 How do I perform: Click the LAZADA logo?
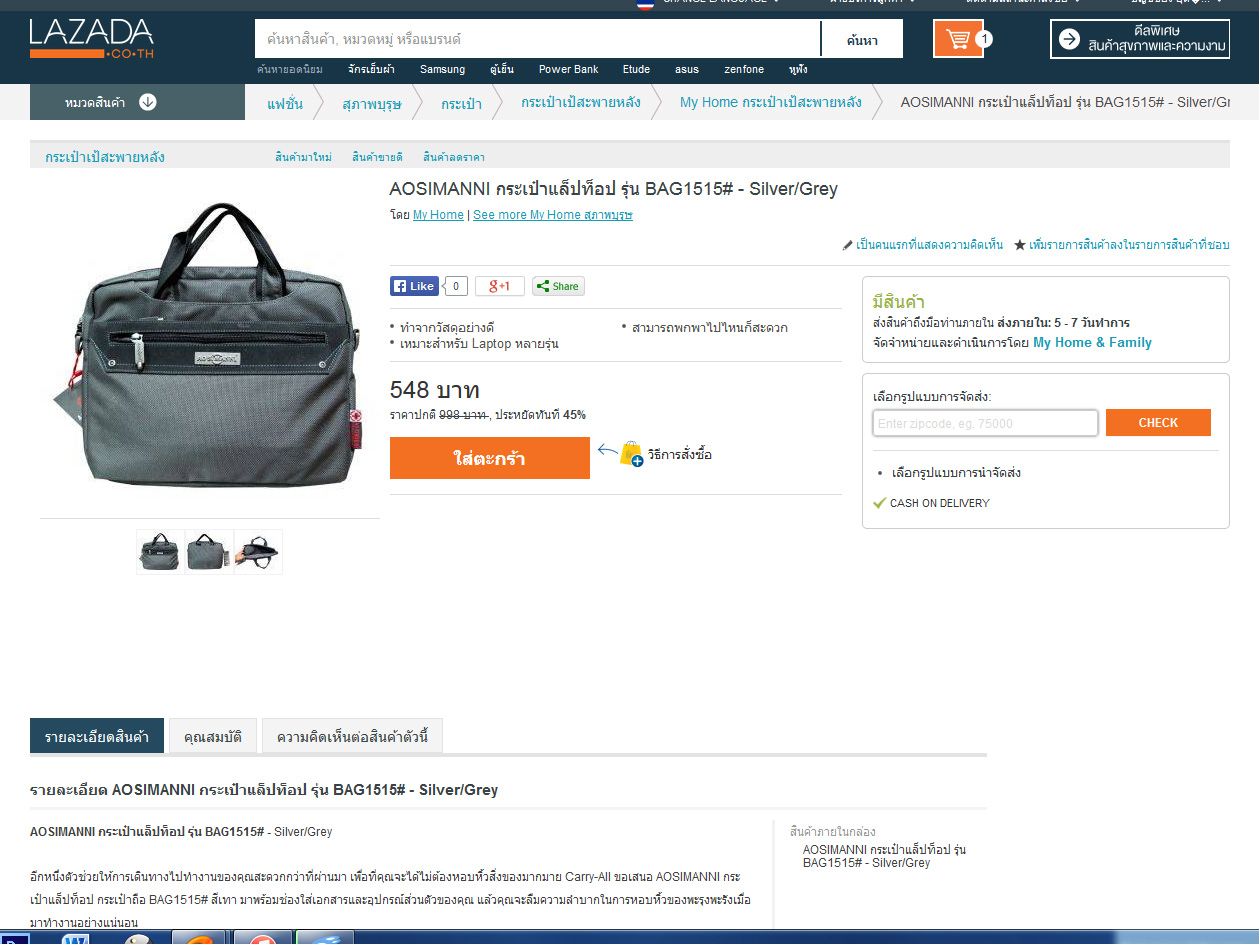(x=92, y=38)
